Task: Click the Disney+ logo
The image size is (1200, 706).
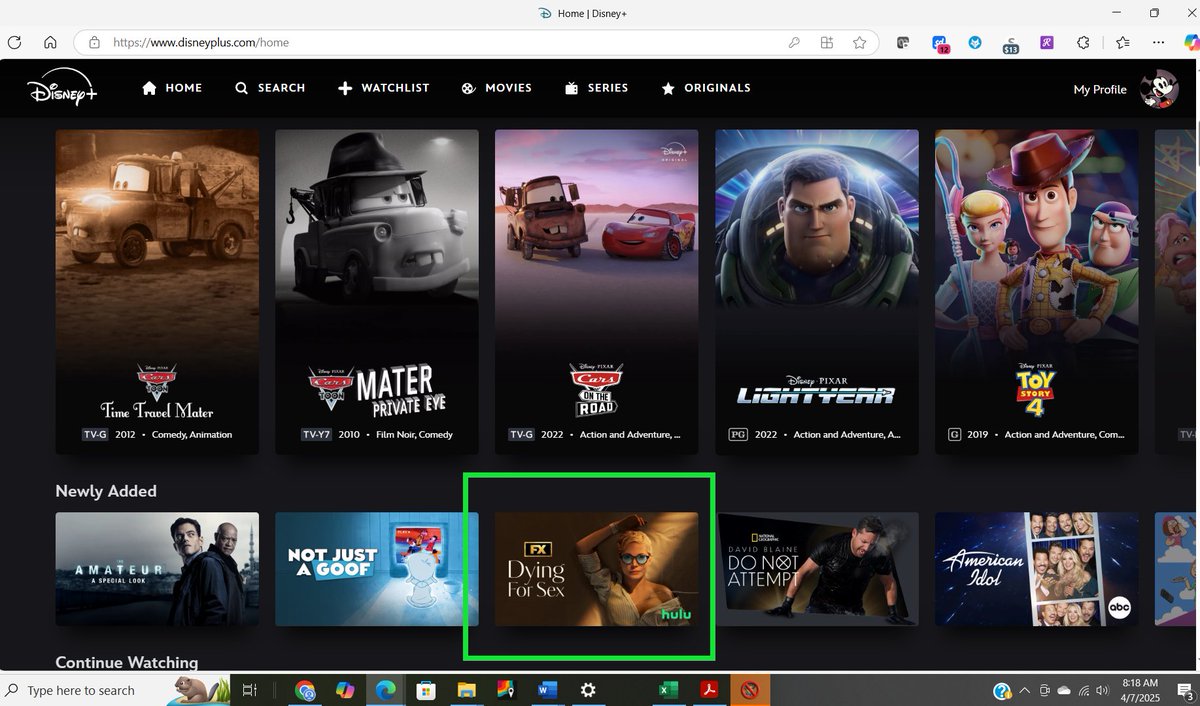Action: tap(63, 88)
